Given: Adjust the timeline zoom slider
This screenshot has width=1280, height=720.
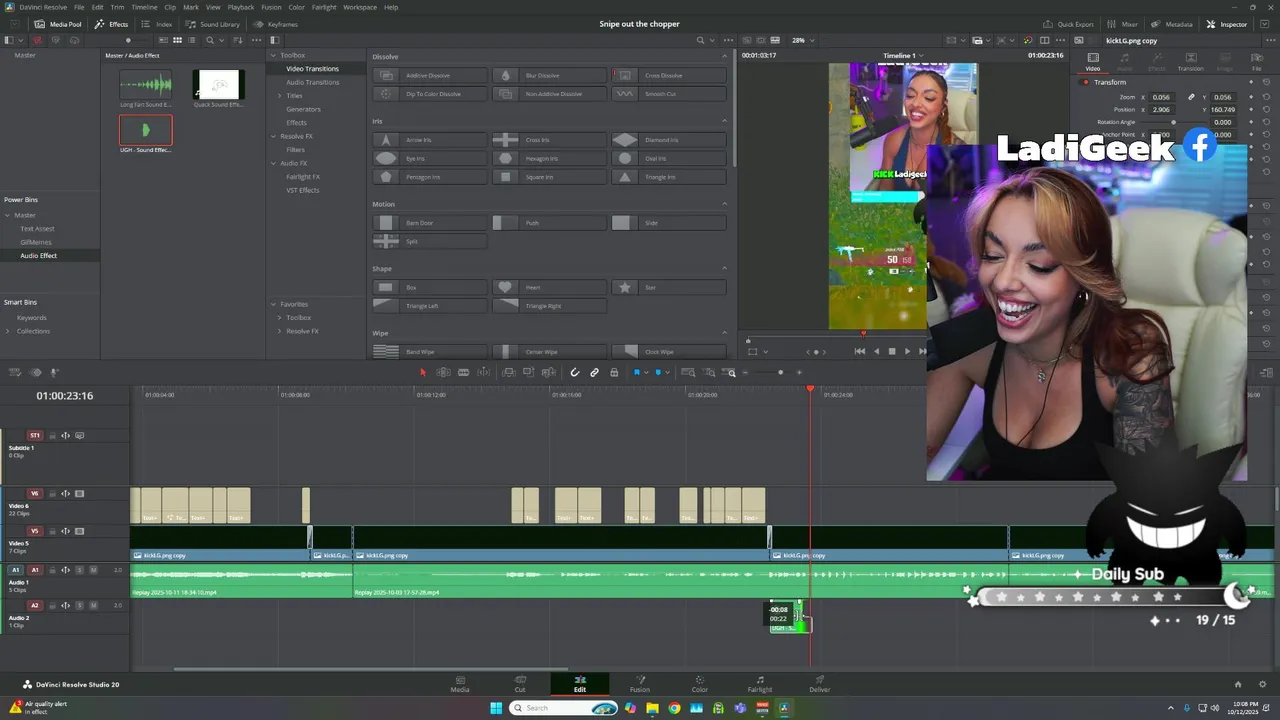Looking at the screenshot, I should [780, 372].
